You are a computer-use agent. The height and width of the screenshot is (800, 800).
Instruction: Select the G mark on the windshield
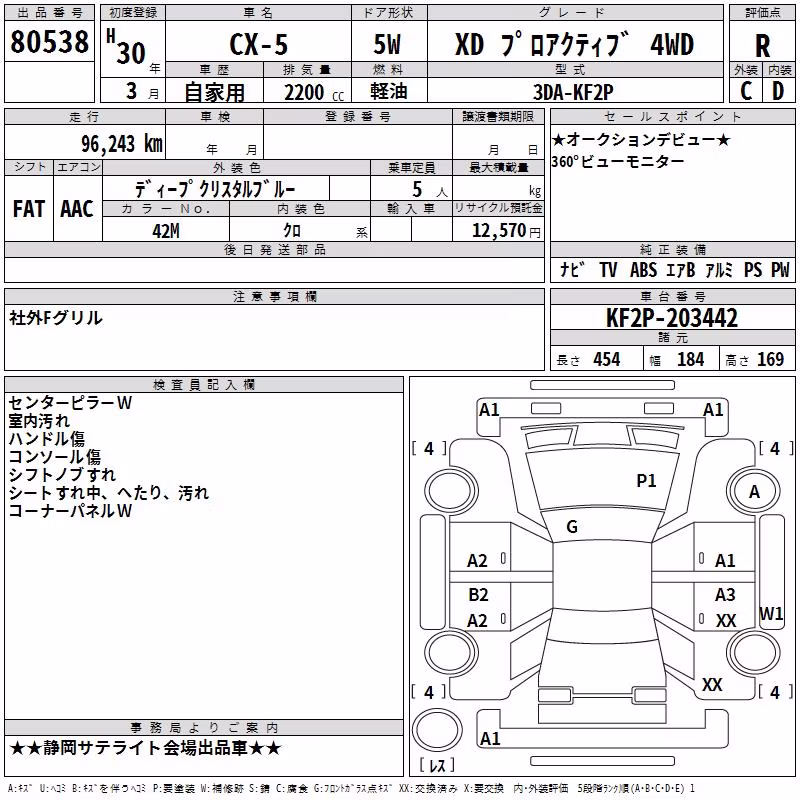tap(572, 527)
